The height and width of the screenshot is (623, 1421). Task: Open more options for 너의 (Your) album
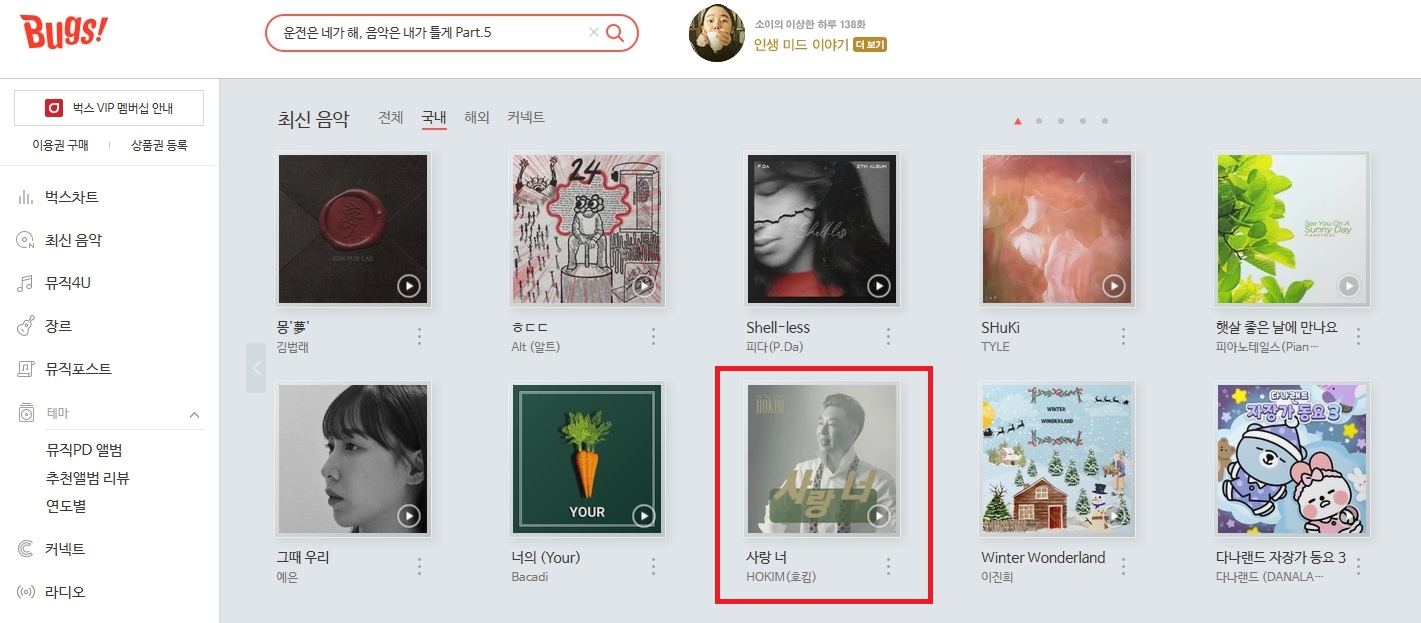(x=653, y=566)
